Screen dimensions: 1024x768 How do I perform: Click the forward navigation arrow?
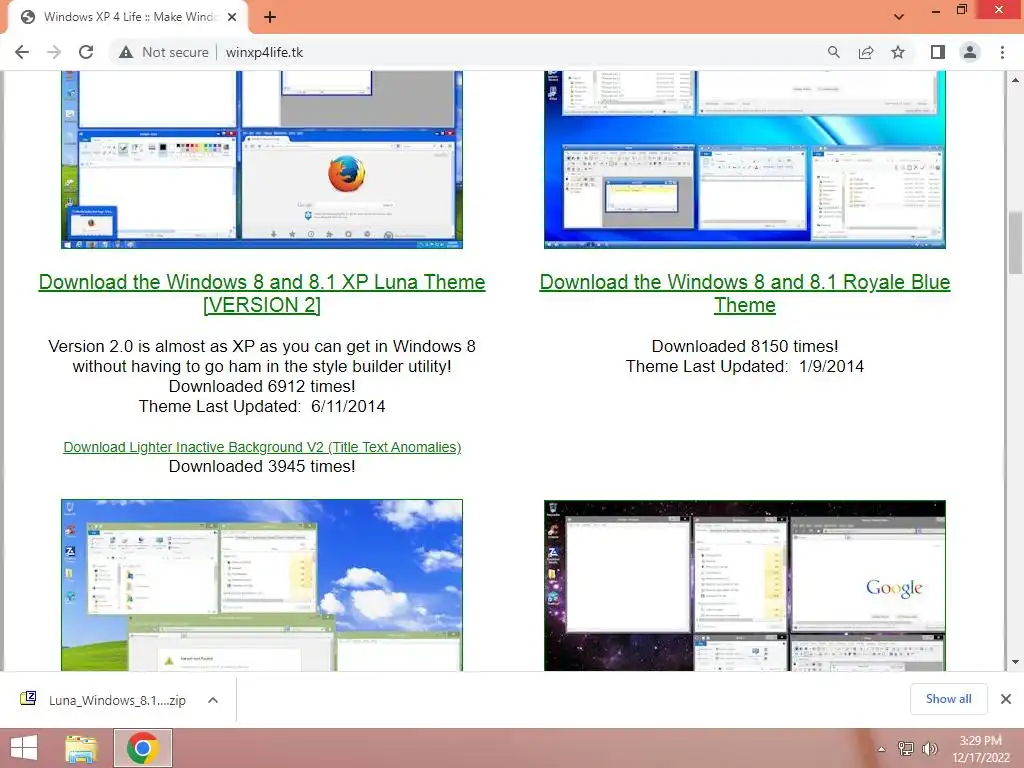pyautogui.click(x=54, y=52)
